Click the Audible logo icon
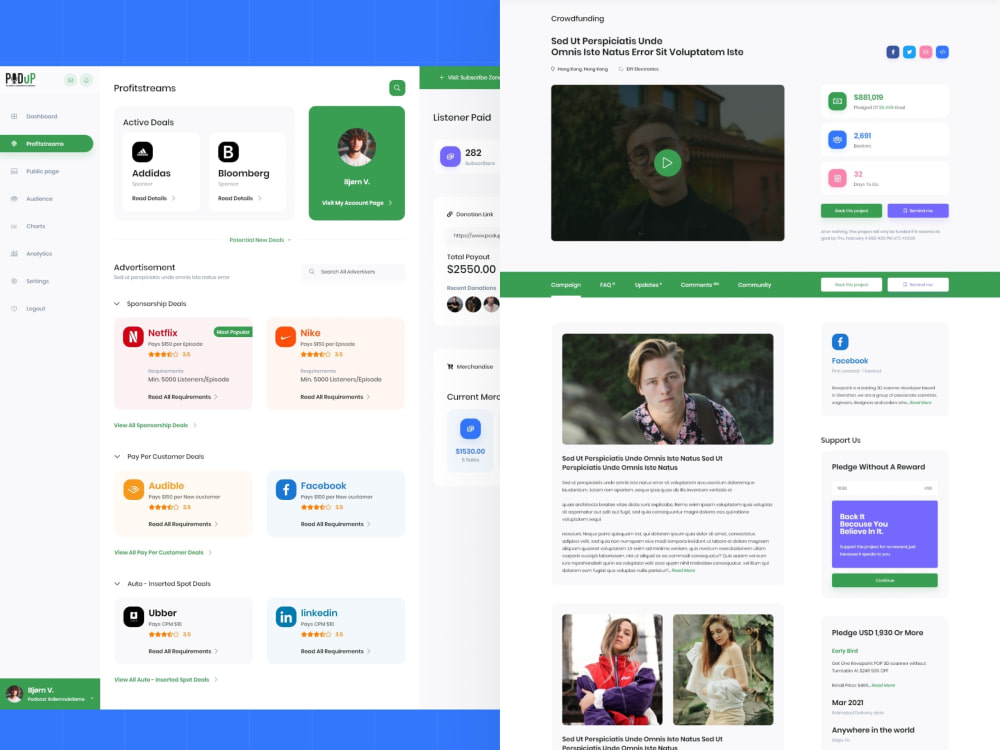This screenshot has height=750, width=1000. (133, 490)
